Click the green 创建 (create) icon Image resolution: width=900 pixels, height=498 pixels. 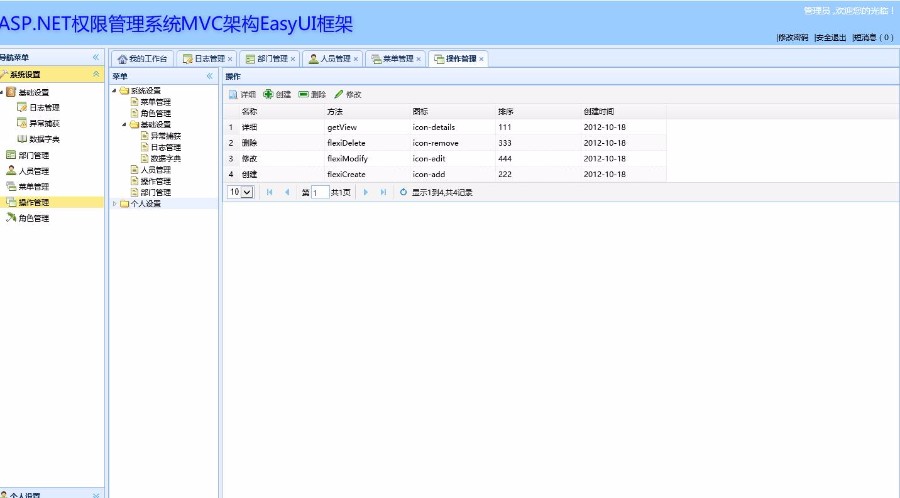coord(268,94)
